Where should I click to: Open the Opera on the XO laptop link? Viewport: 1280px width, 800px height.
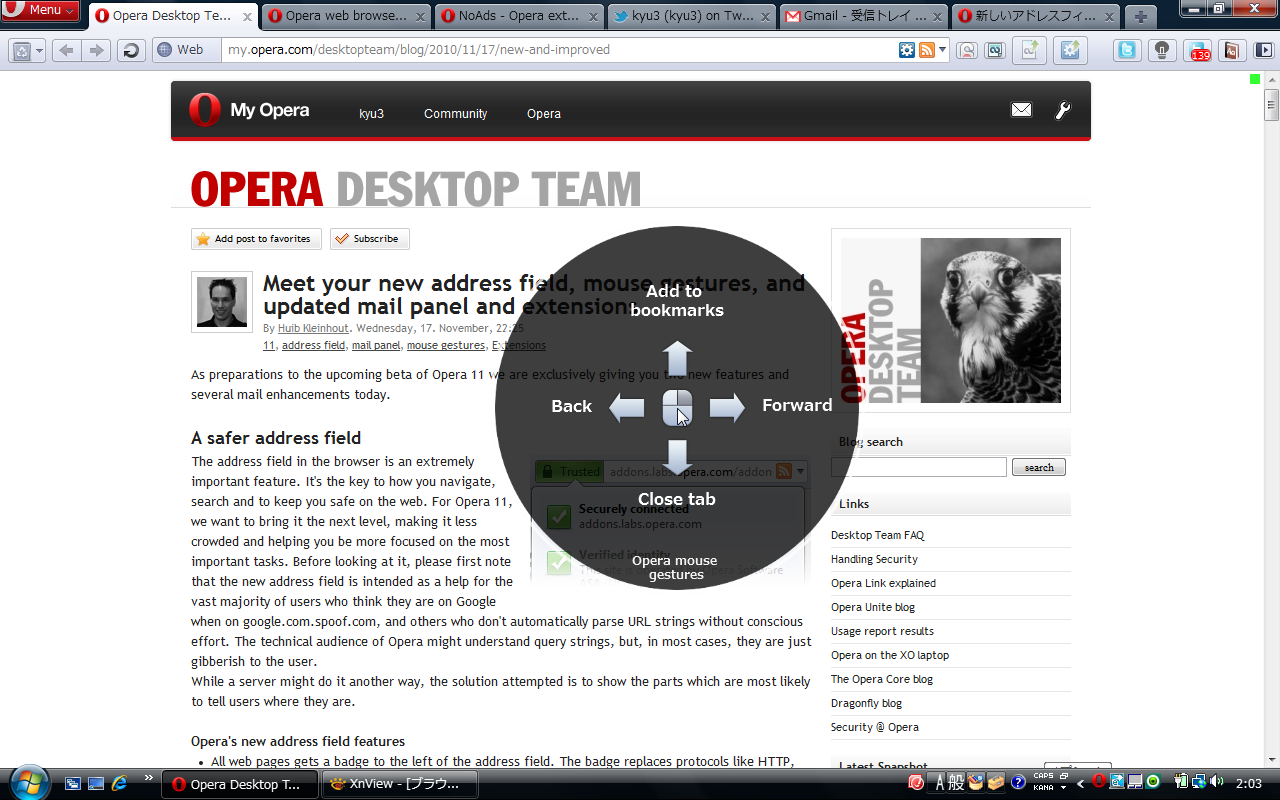(890, 655)
